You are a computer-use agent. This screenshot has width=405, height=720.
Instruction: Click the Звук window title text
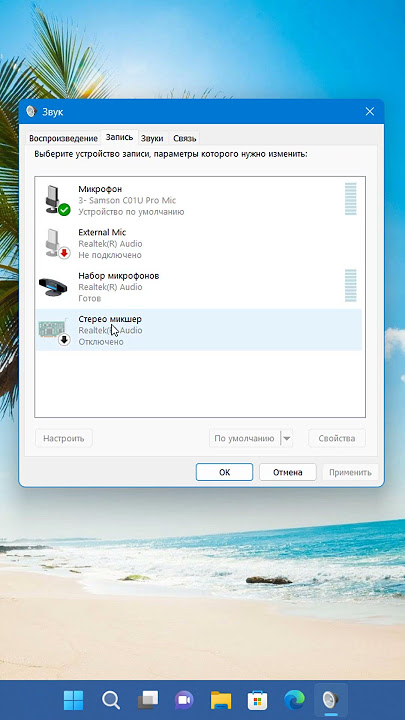[53, 112]
